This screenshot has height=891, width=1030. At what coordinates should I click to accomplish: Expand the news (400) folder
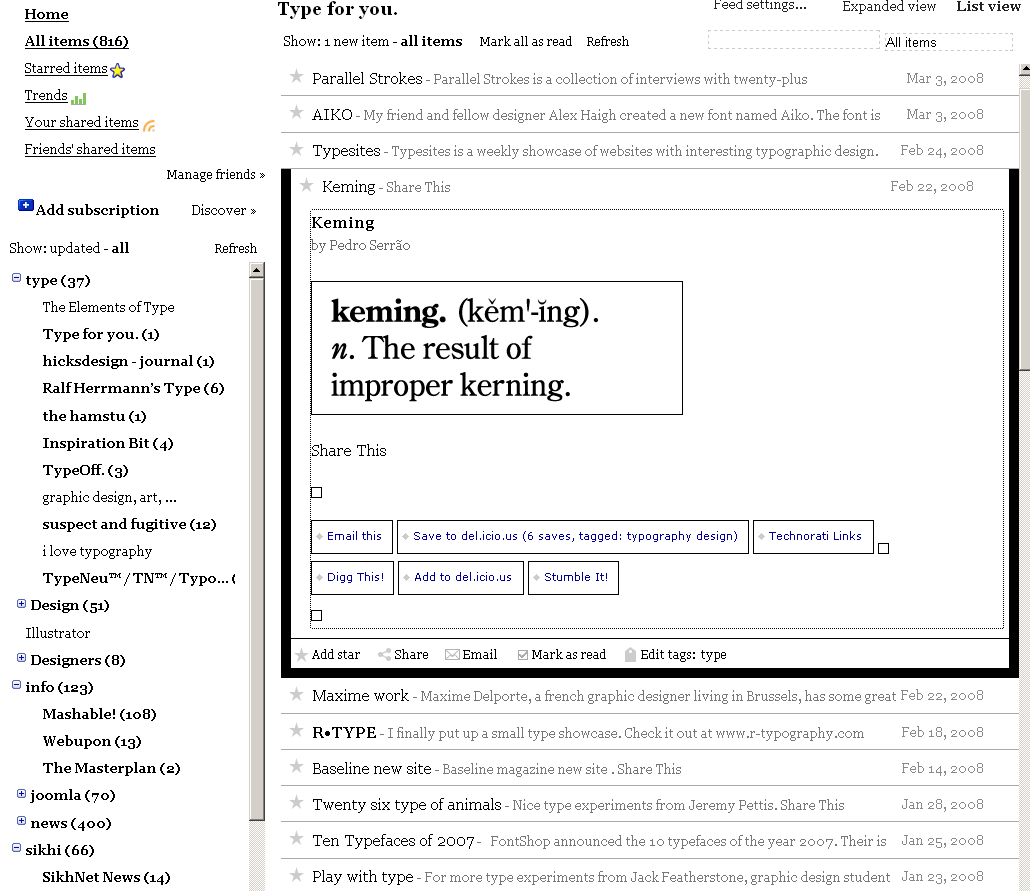22,822
